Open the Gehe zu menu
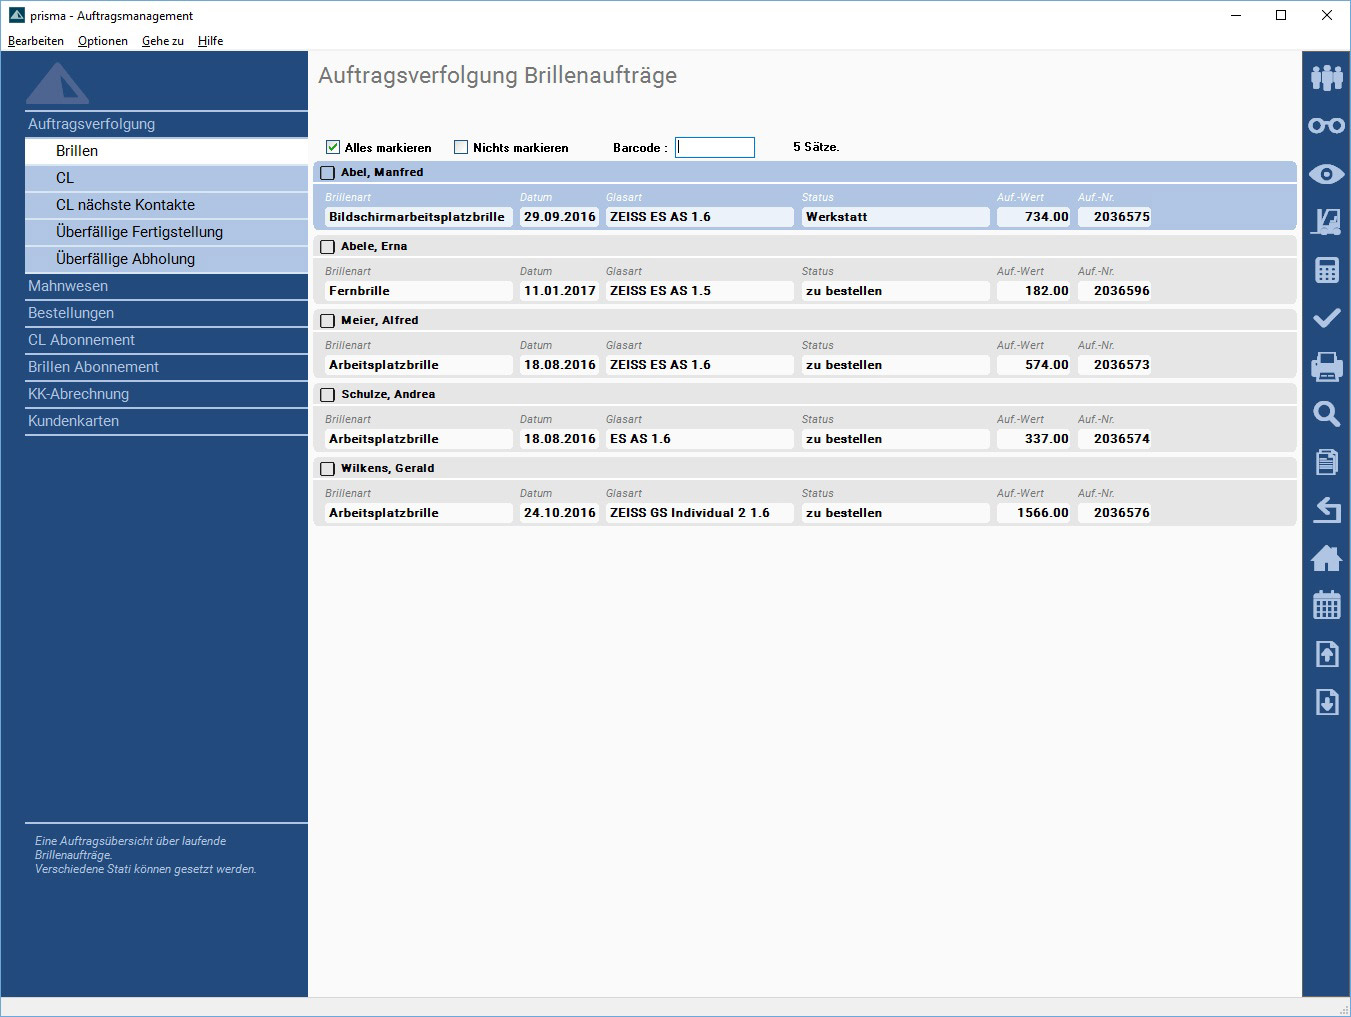The image size is (1351, 1017). (x=163, y=41)
